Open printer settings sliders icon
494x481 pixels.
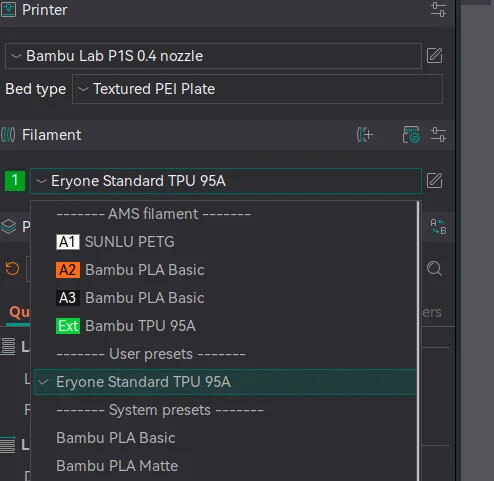point(438,9)
